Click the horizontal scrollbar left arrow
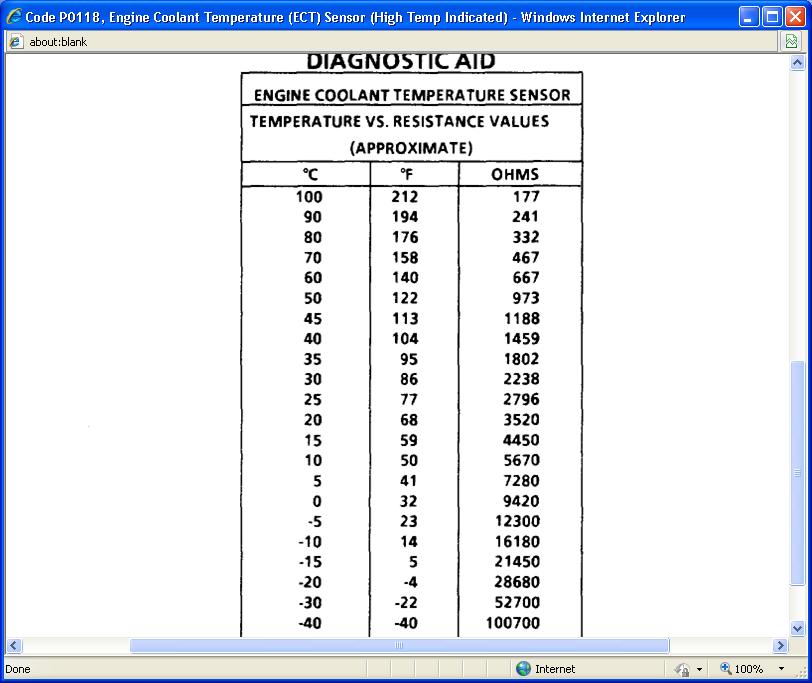Viewport: 812px width, 683px height. point(14,645)
